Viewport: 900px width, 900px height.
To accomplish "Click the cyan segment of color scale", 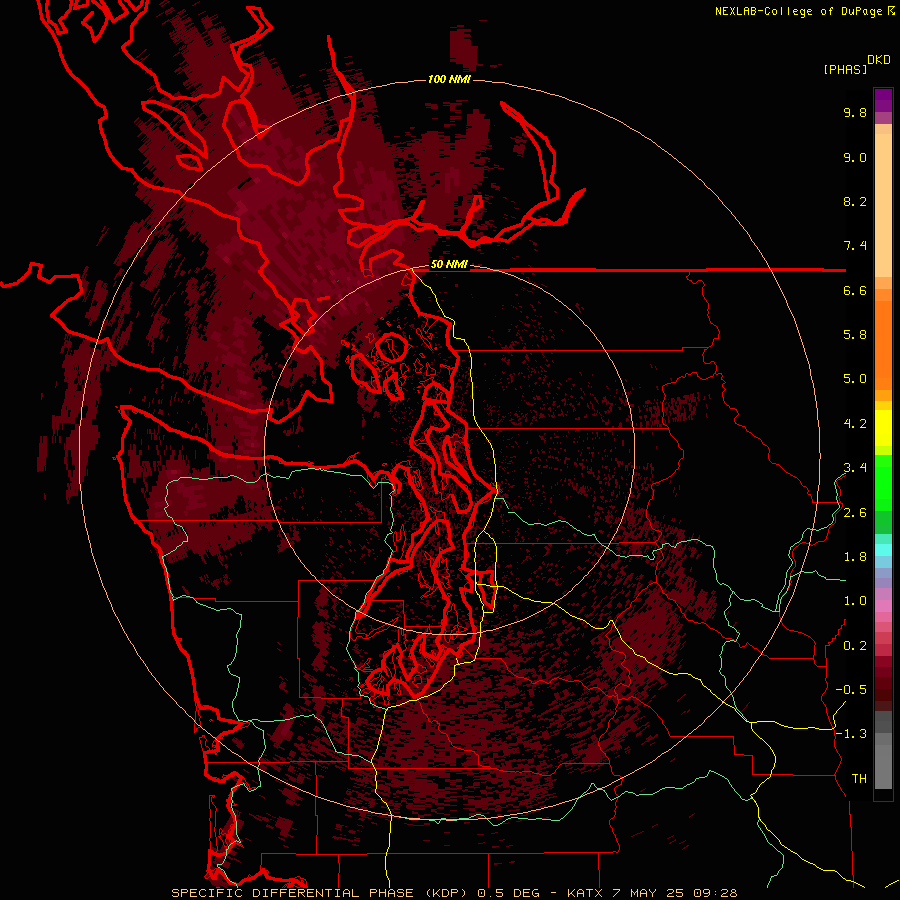I will (x=883, y=550).
